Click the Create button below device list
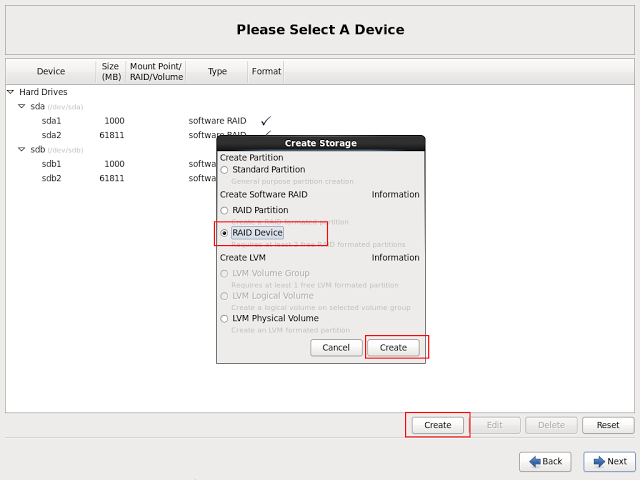 (437, 425)
